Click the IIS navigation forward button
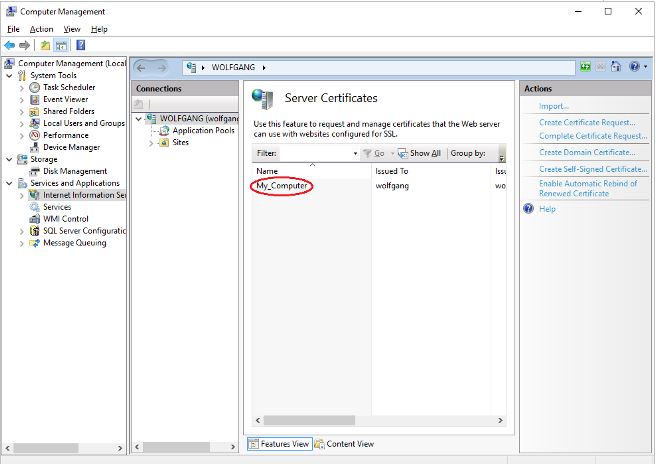656x464 pixels. pos(161,67)
